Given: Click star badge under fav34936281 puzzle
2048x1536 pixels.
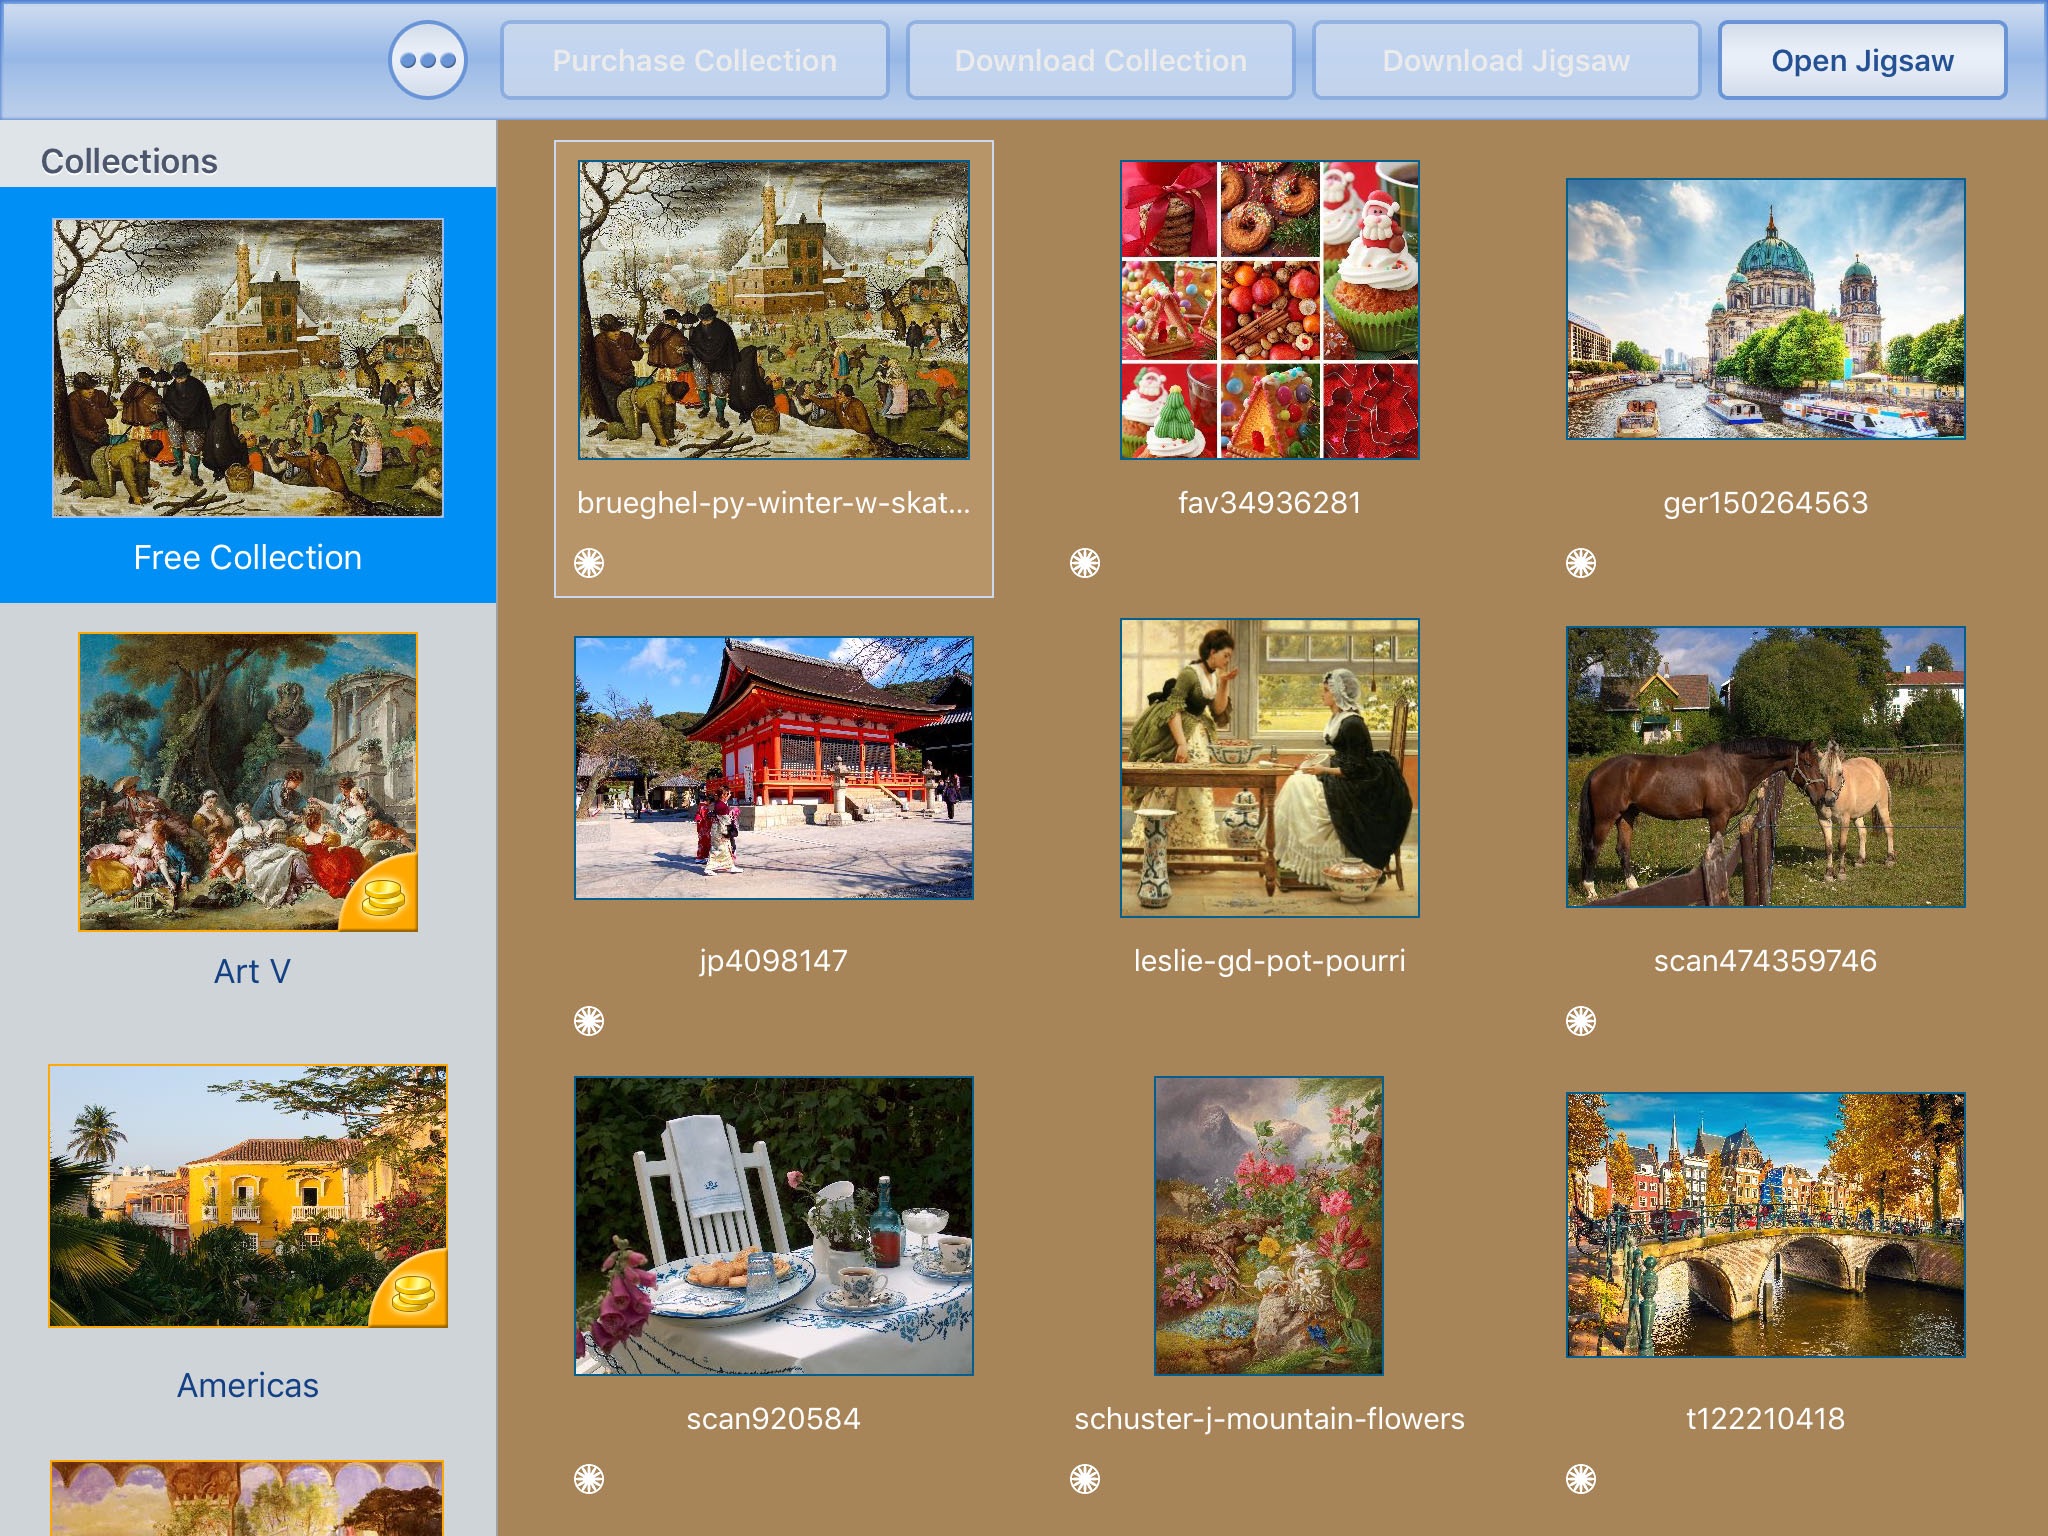Looking at the screenshot, I should tap(1085, 563).
